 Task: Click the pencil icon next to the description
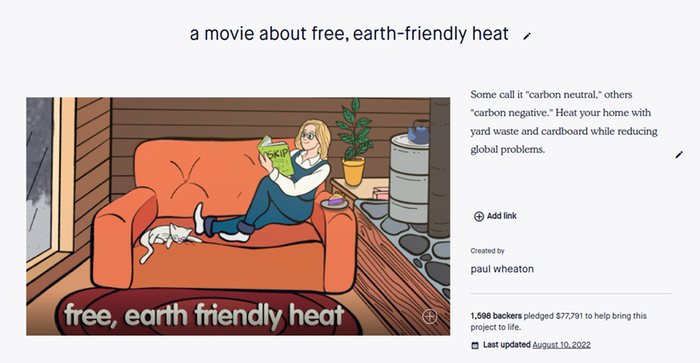point(679,155)
